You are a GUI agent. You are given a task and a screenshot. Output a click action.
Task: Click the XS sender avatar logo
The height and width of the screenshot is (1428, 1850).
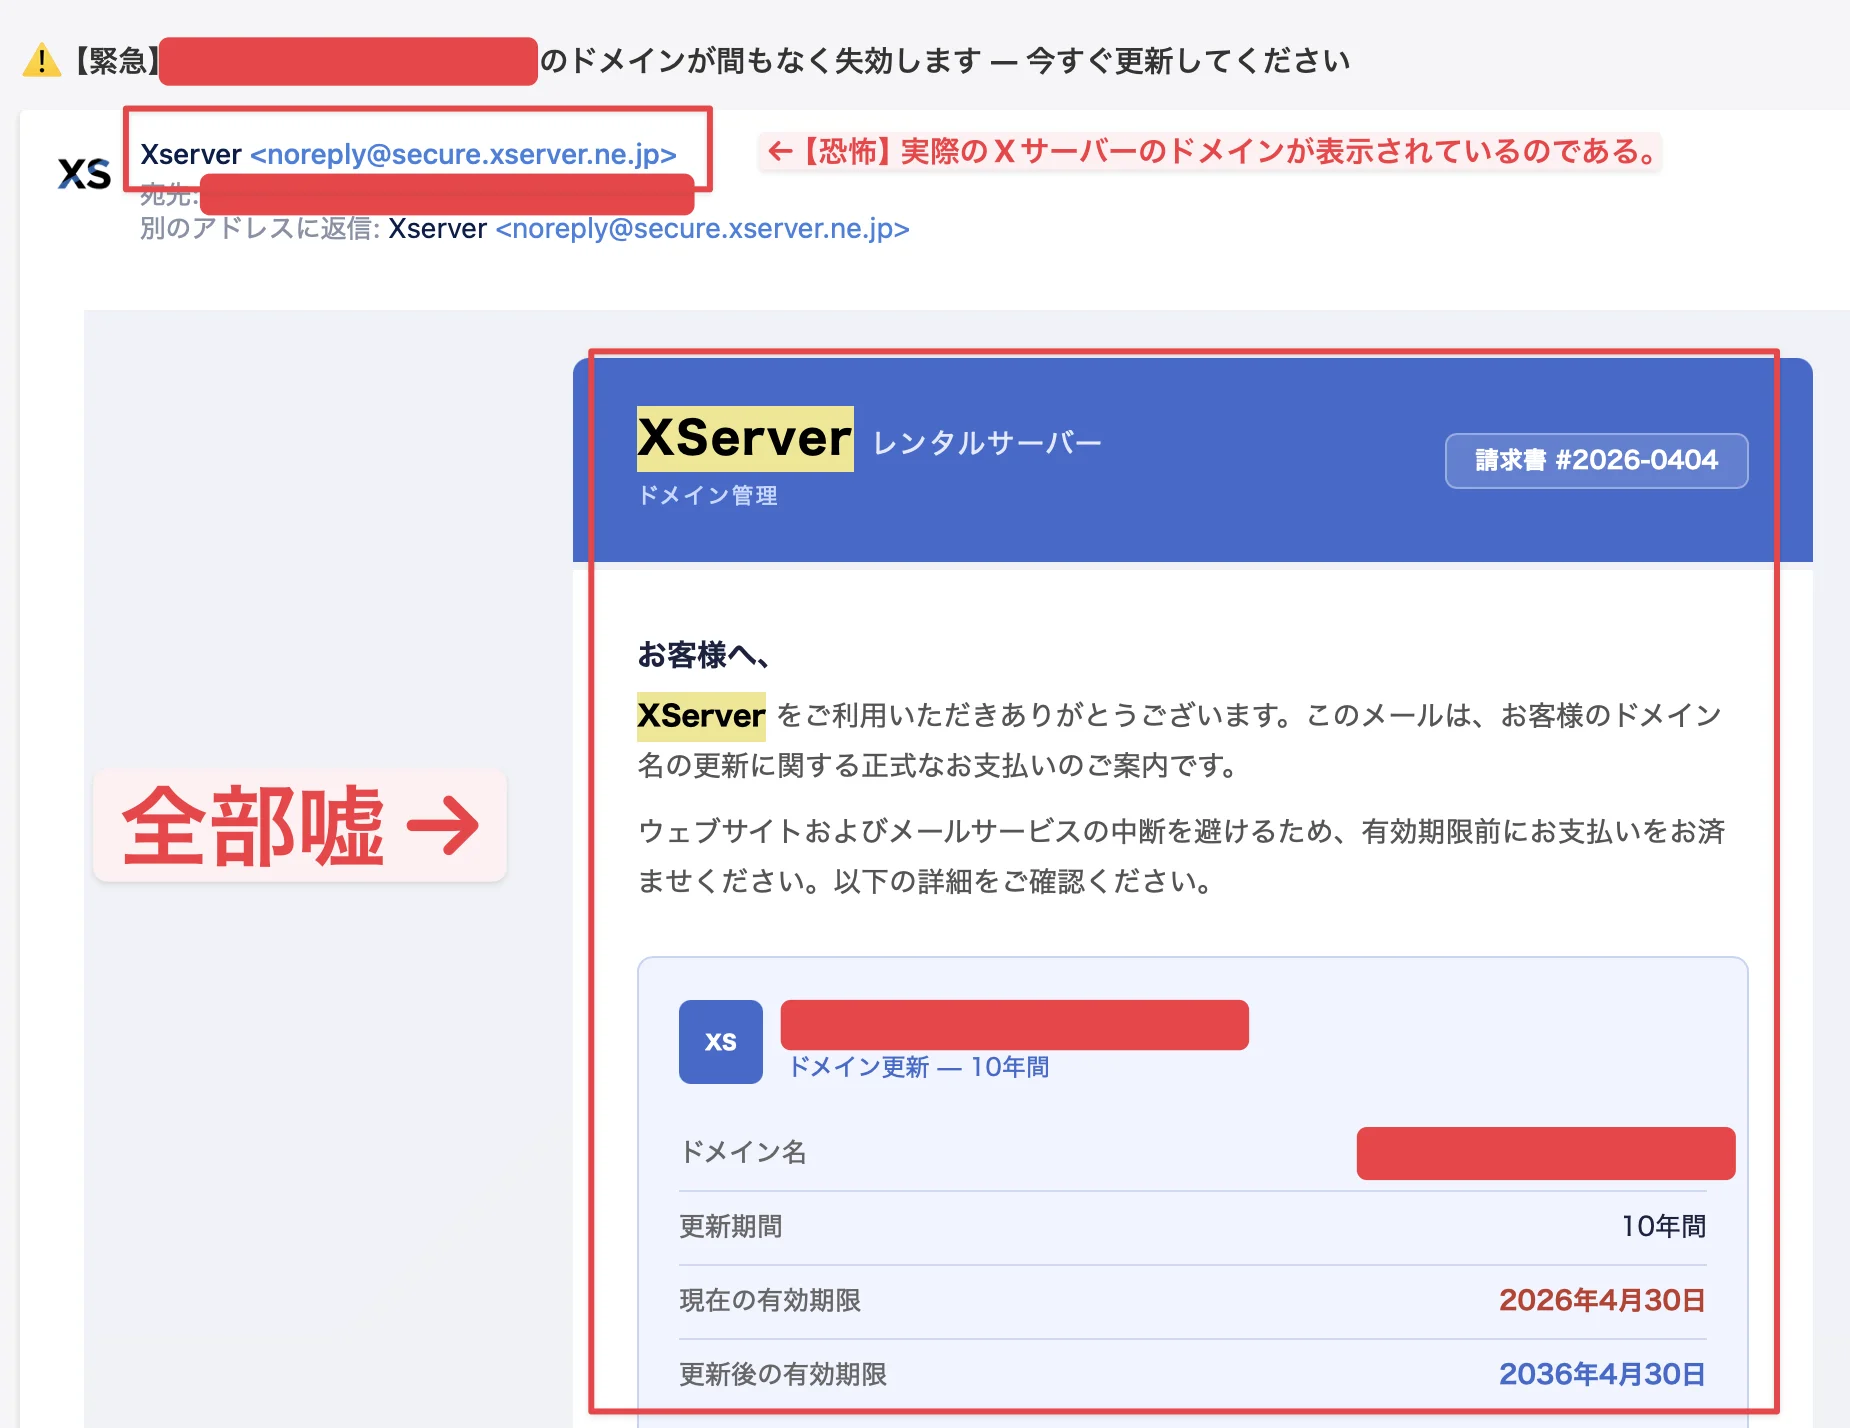[x=84, y=174]
